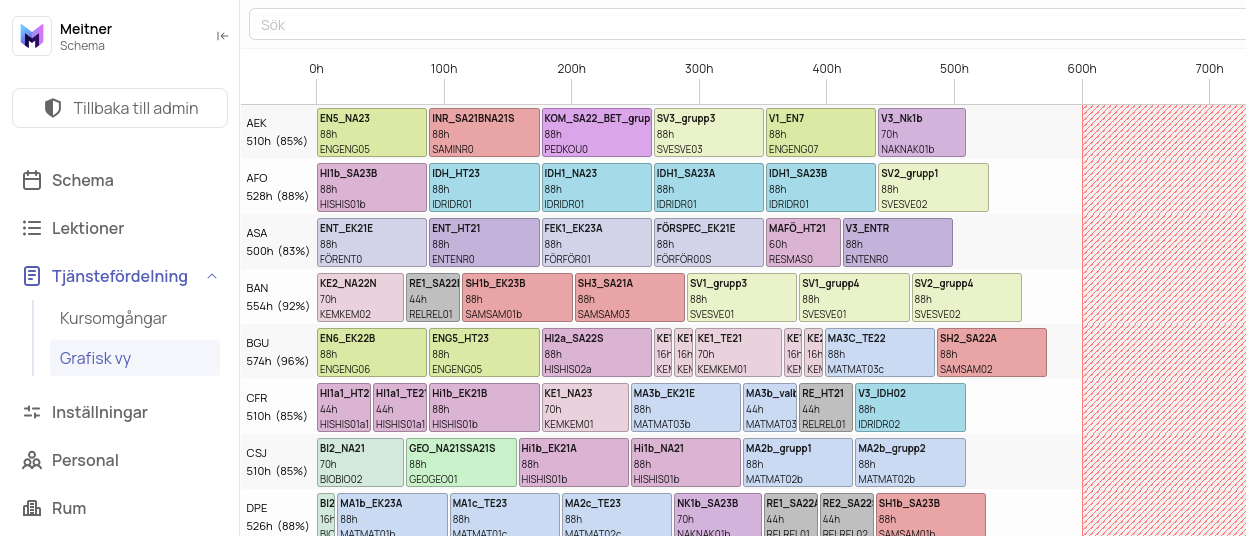This screenshot has width=1246, height=536.
Task: Click the building icon beside Rum
Action: (32, 508)
